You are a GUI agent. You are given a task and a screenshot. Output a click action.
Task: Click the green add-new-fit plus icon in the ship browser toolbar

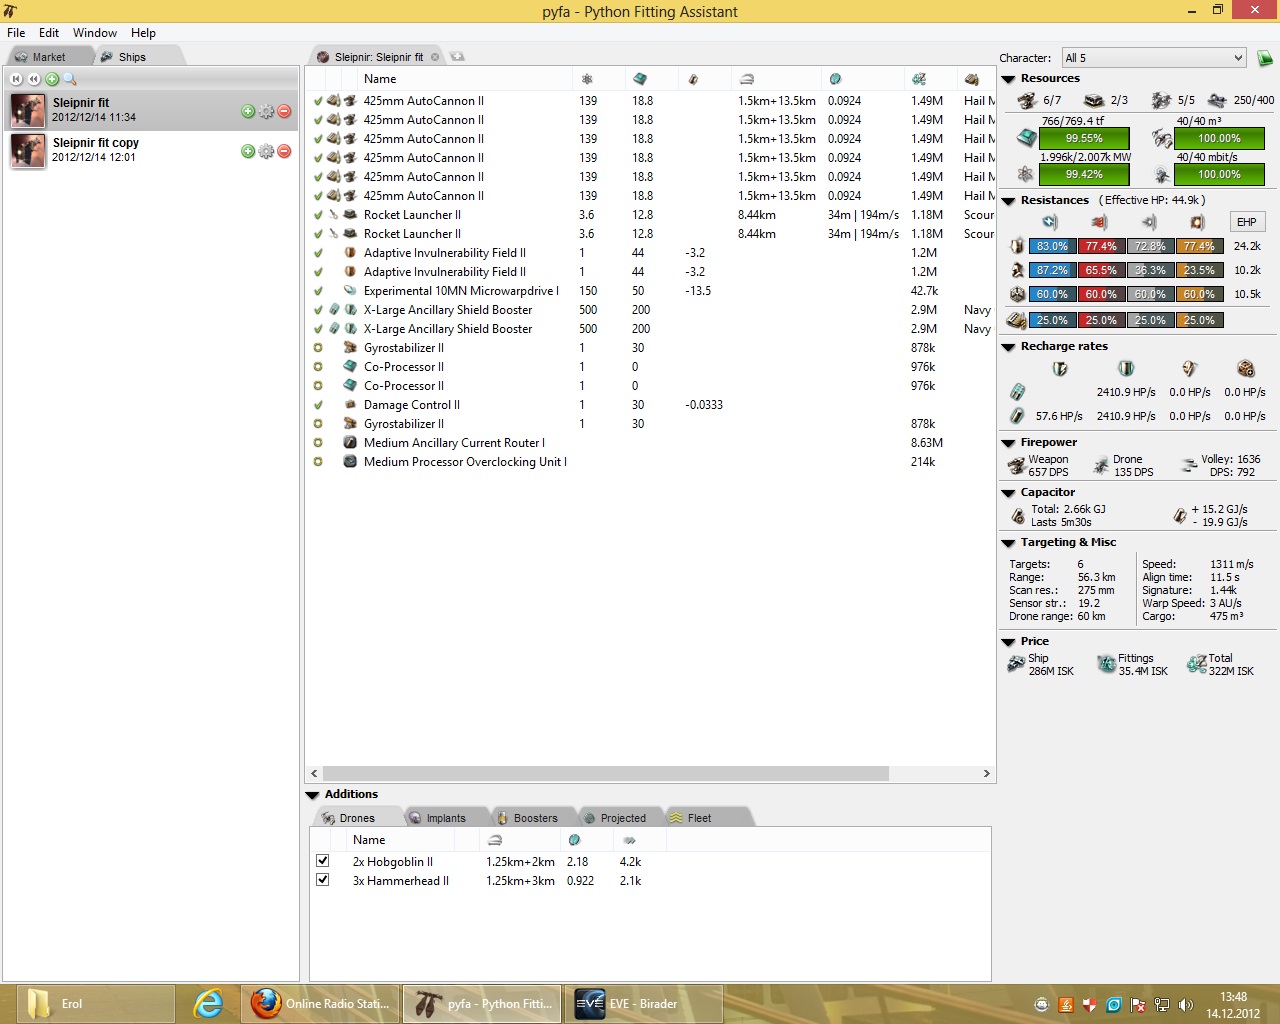pos(52,79)
